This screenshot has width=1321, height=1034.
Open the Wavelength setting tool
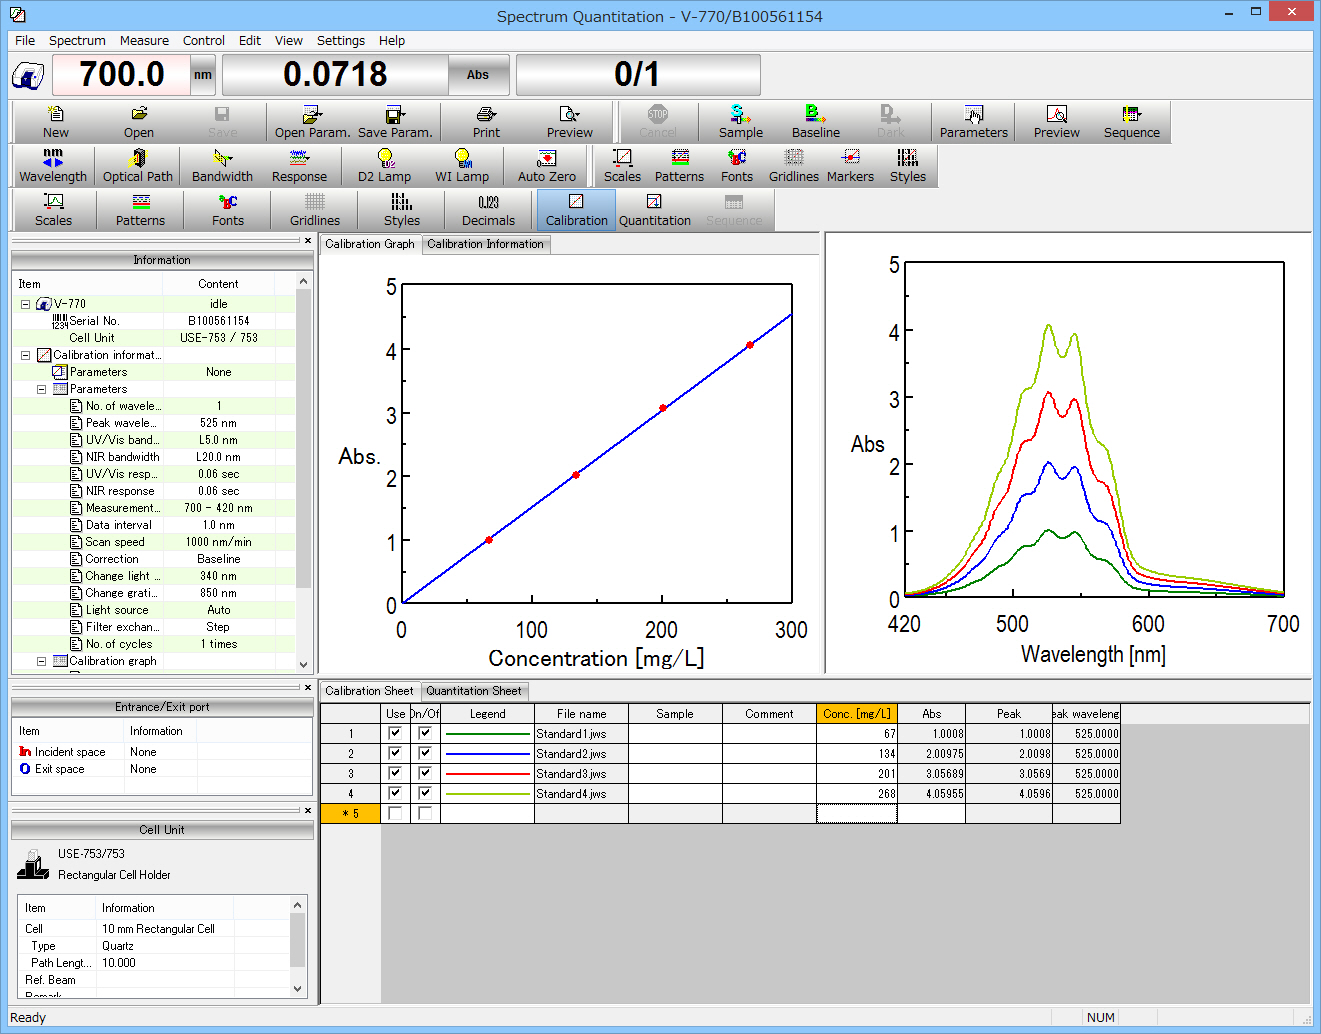pos(53,165)
